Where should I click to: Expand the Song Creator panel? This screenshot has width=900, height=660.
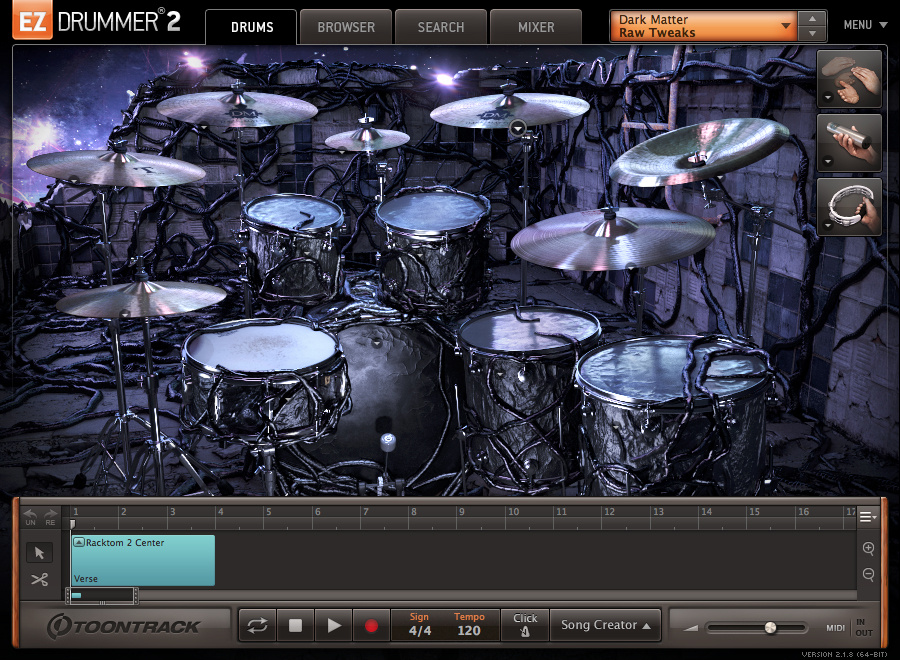[606, 624]
